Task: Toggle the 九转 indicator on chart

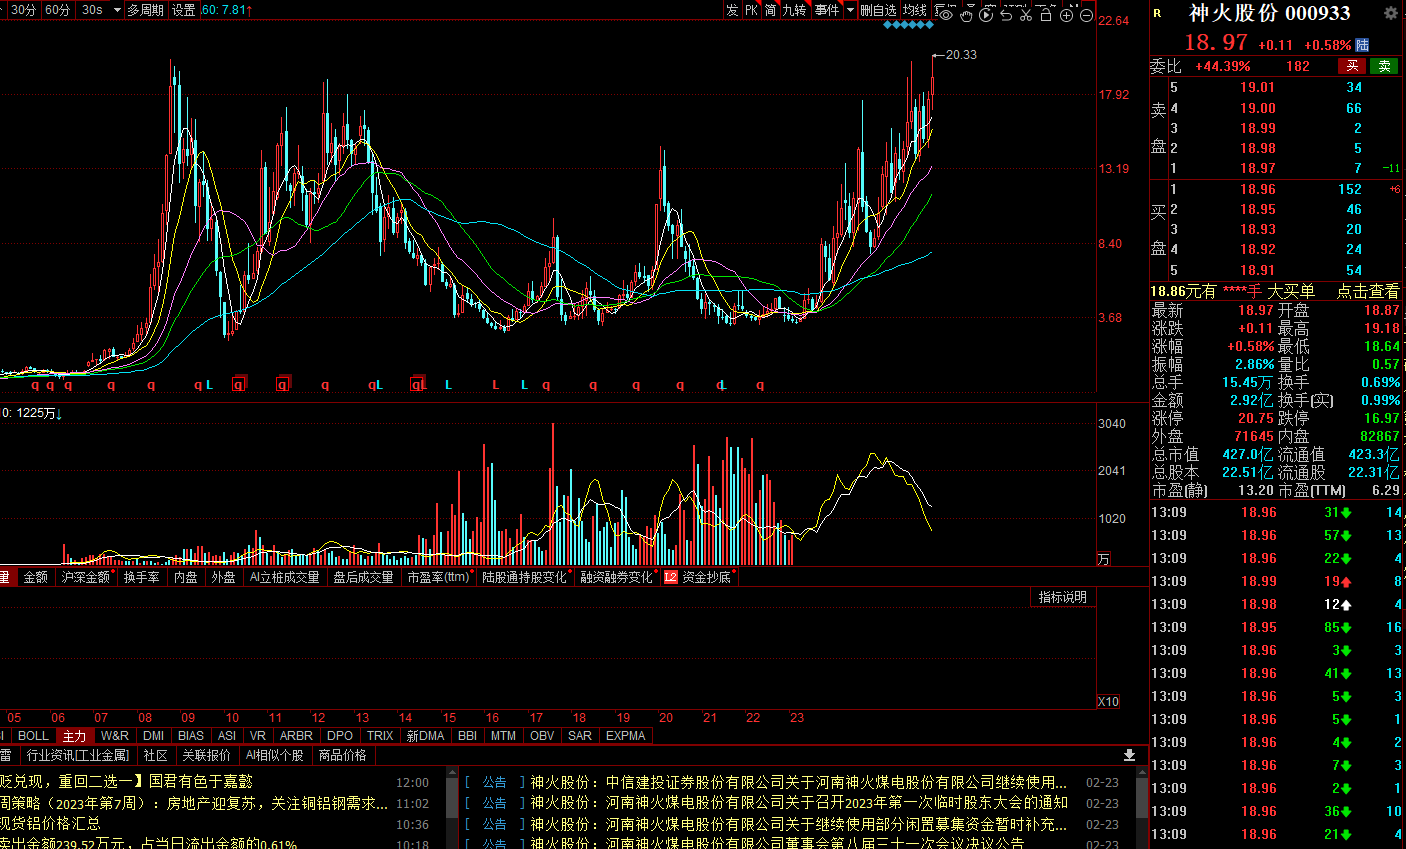Action: click(794, 10)
